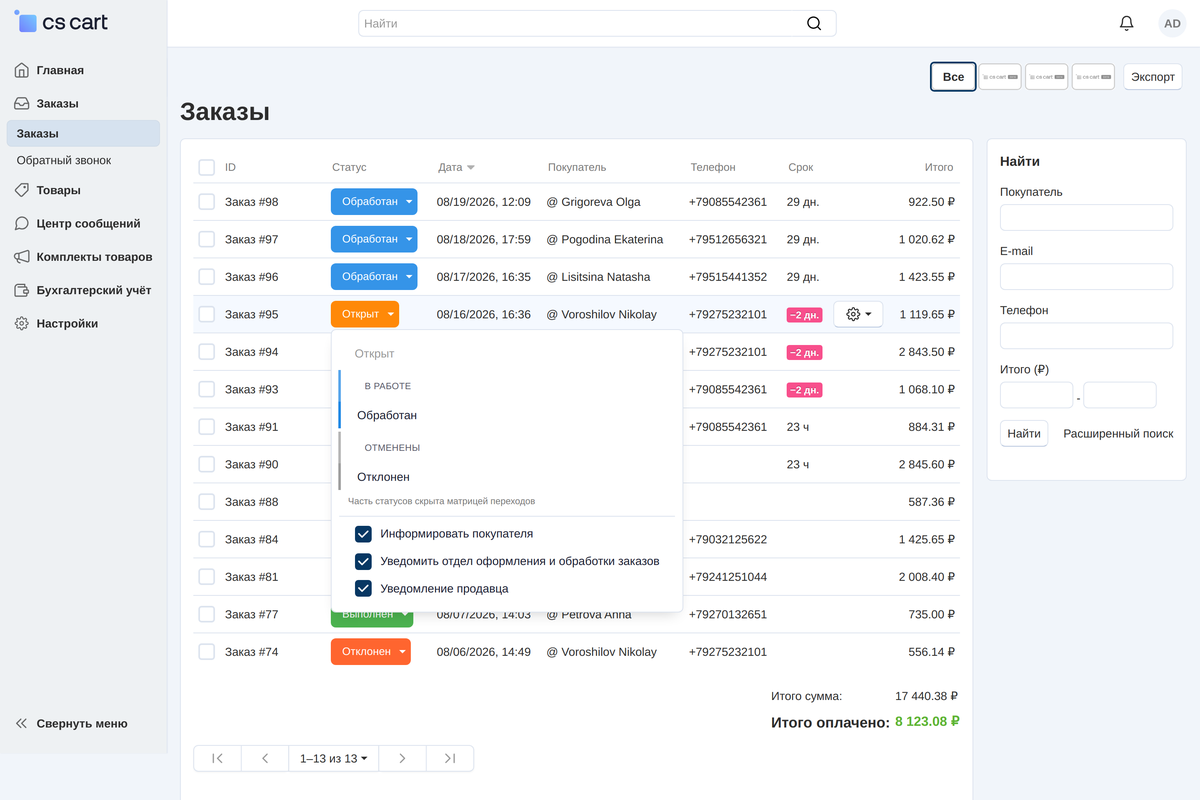Select the Открыт option in the status list

pyautogui.click(x=375, y=354)
